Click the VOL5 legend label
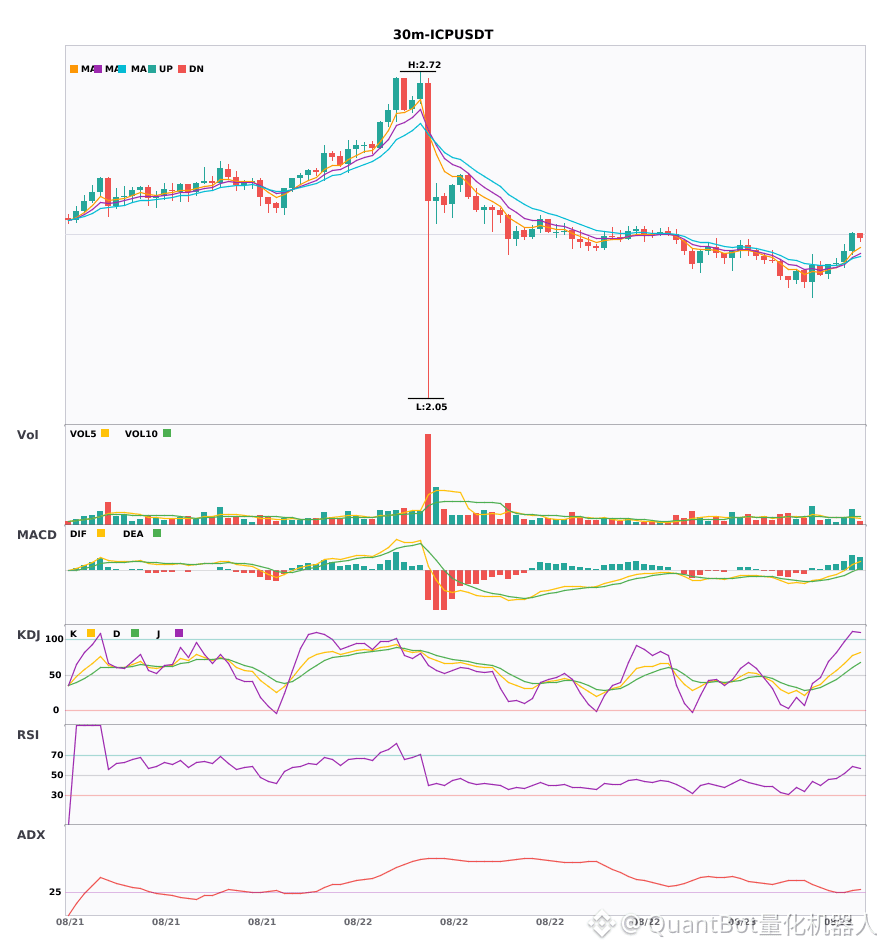Screen dimensions: 885x950 click(83, 434)
